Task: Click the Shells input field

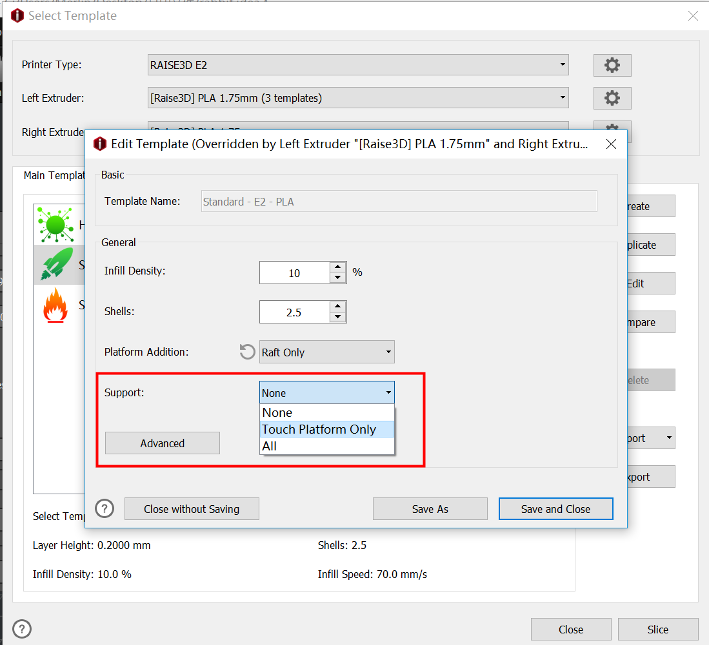Action: click(x=294, y=312)
